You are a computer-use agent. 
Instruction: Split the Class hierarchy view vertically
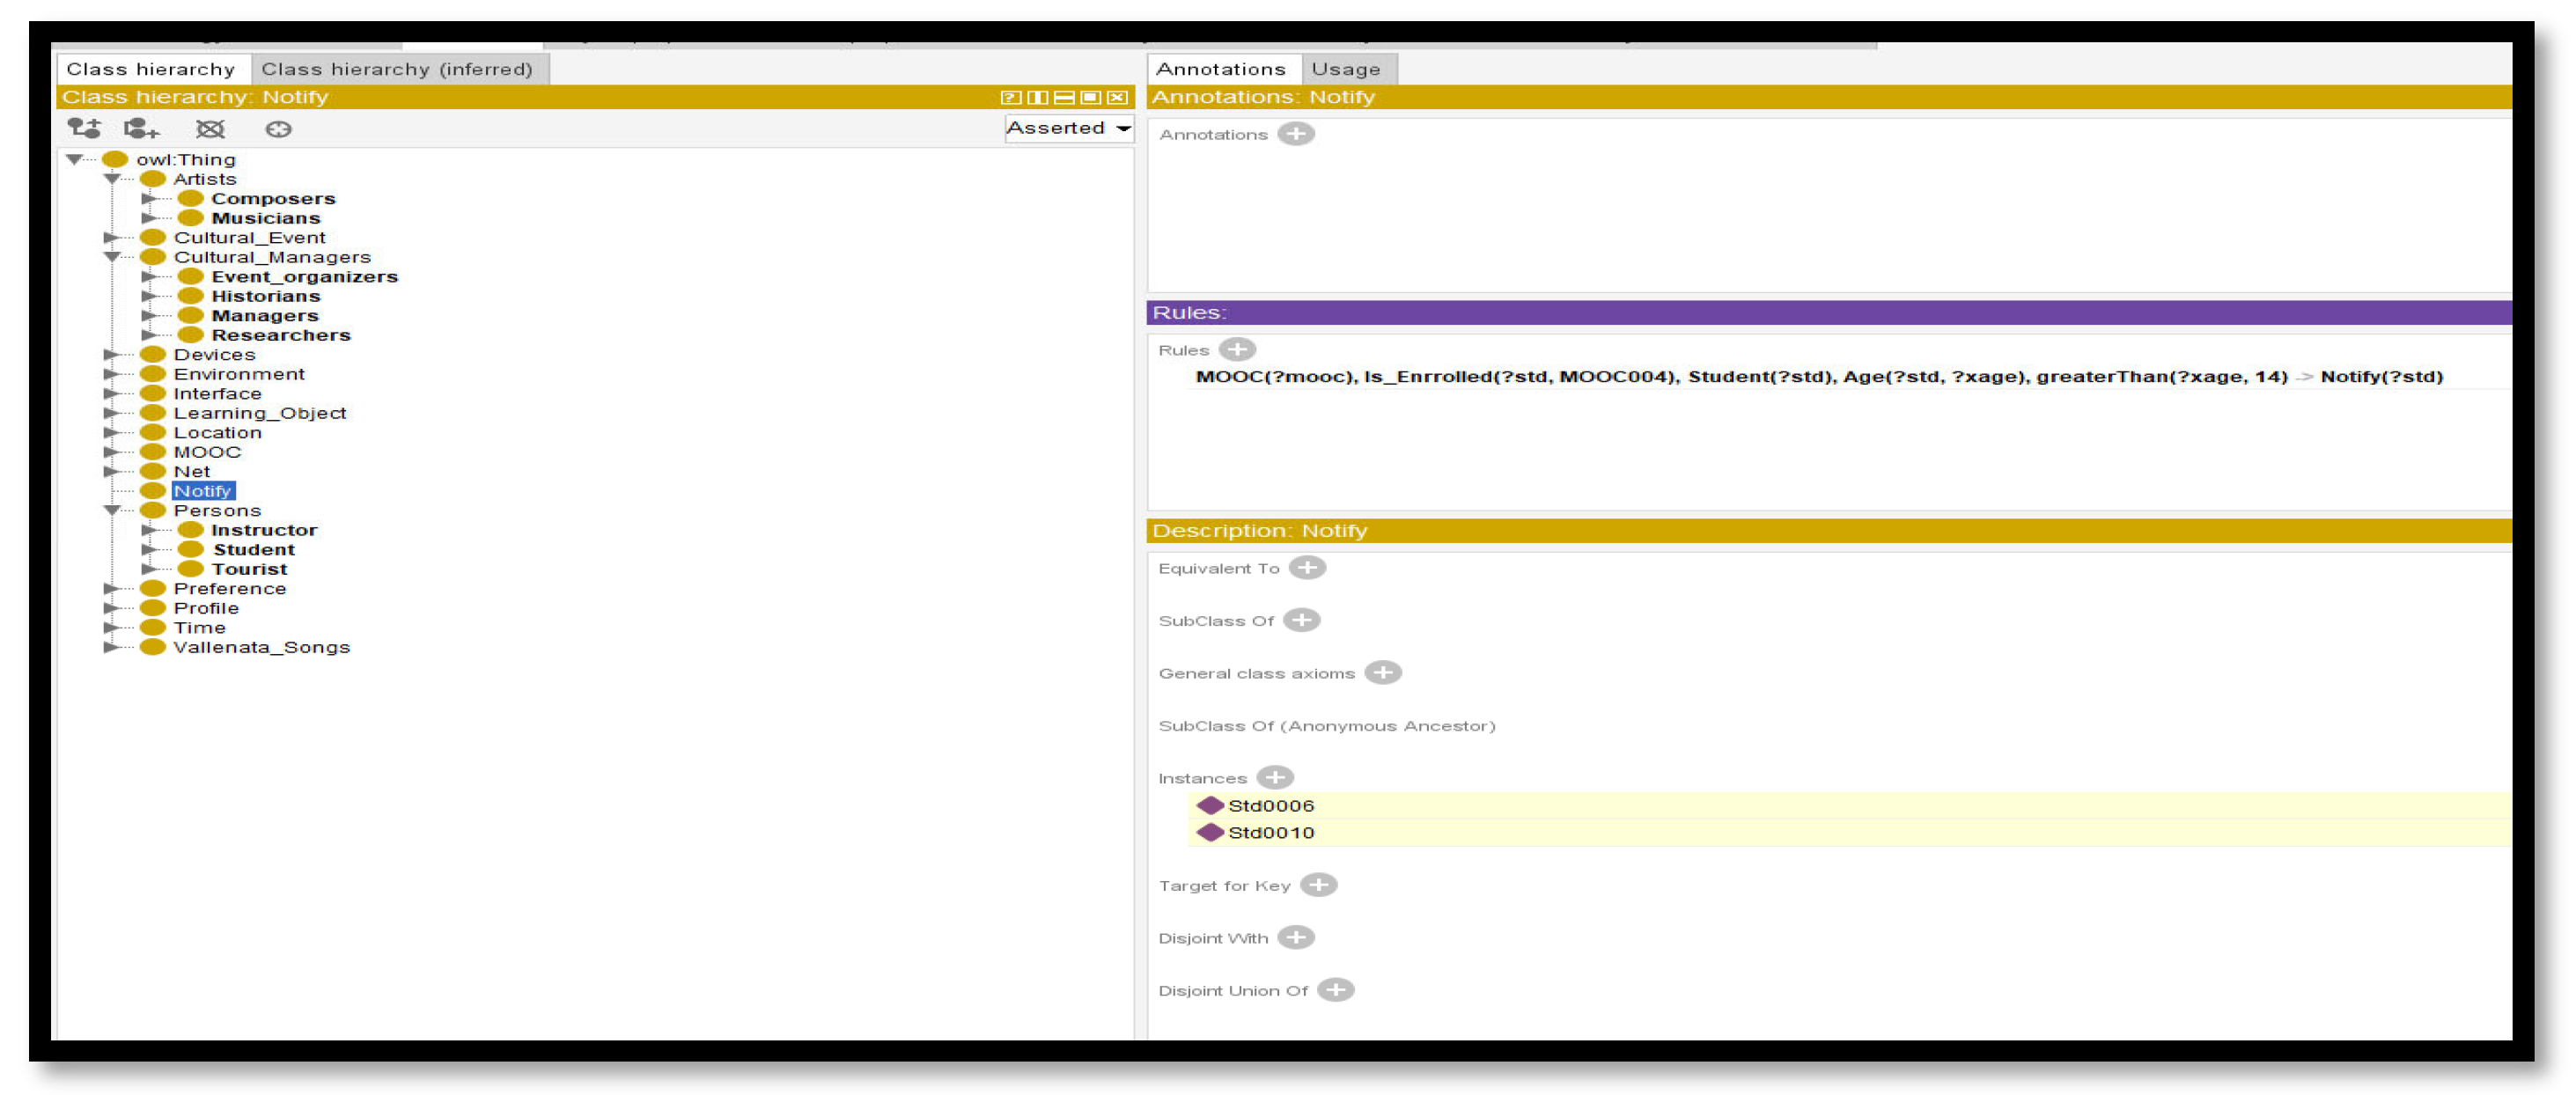coord(1038,97)
